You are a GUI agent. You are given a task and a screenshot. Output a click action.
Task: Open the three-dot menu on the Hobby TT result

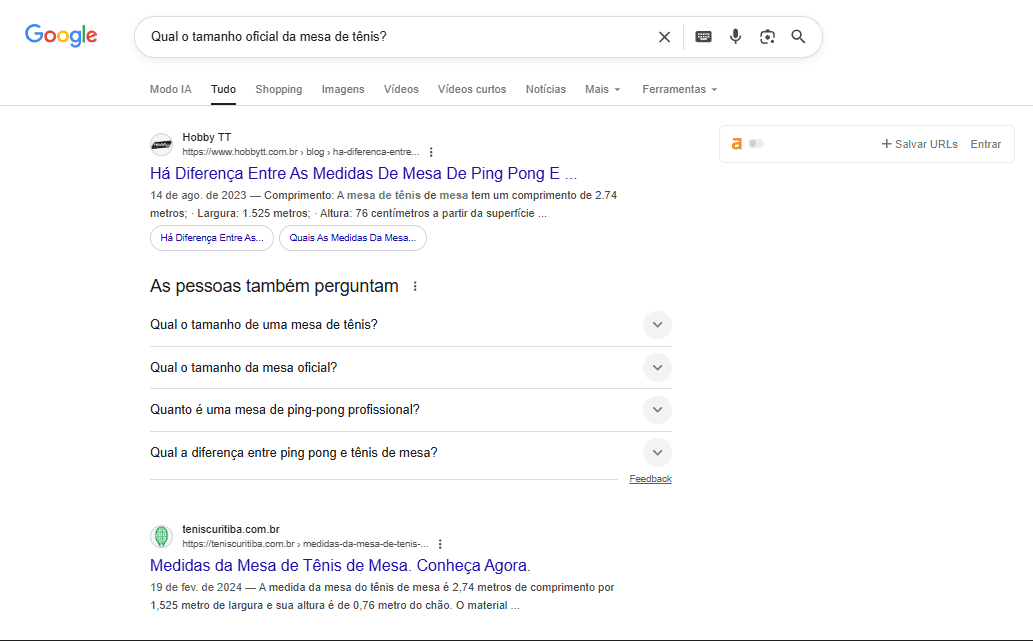pos(431,151)
